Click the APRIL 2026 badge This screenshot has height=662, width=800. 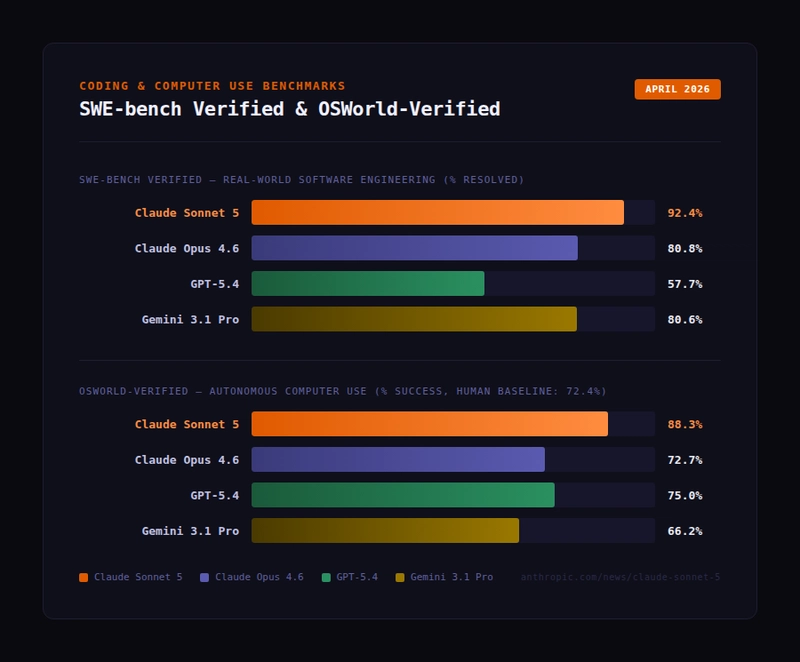677,89
